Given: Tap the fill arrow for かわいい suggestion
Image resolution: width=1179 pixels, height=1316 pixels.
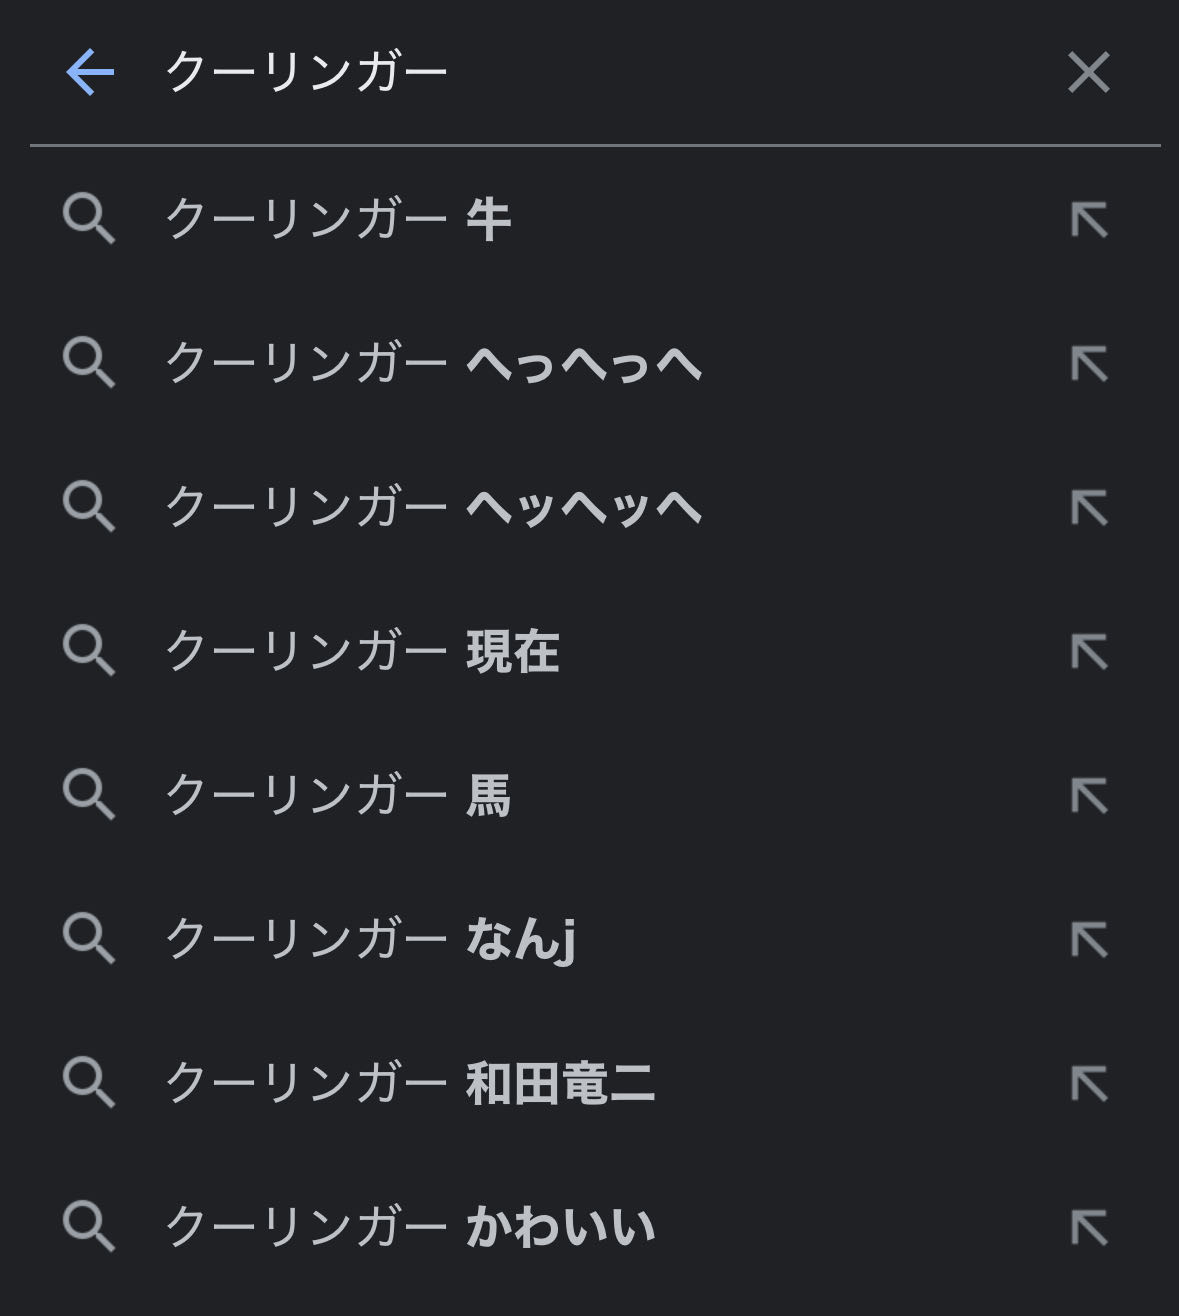Looking at the screenshot, I should [1089, 1228].
